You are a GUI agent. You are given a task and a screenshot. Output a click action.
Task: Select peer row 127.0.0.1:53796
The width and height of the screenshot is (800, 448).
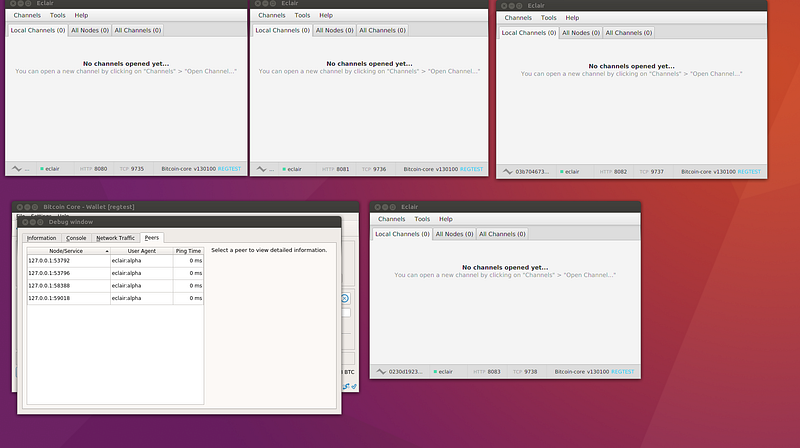click(115, 273)
